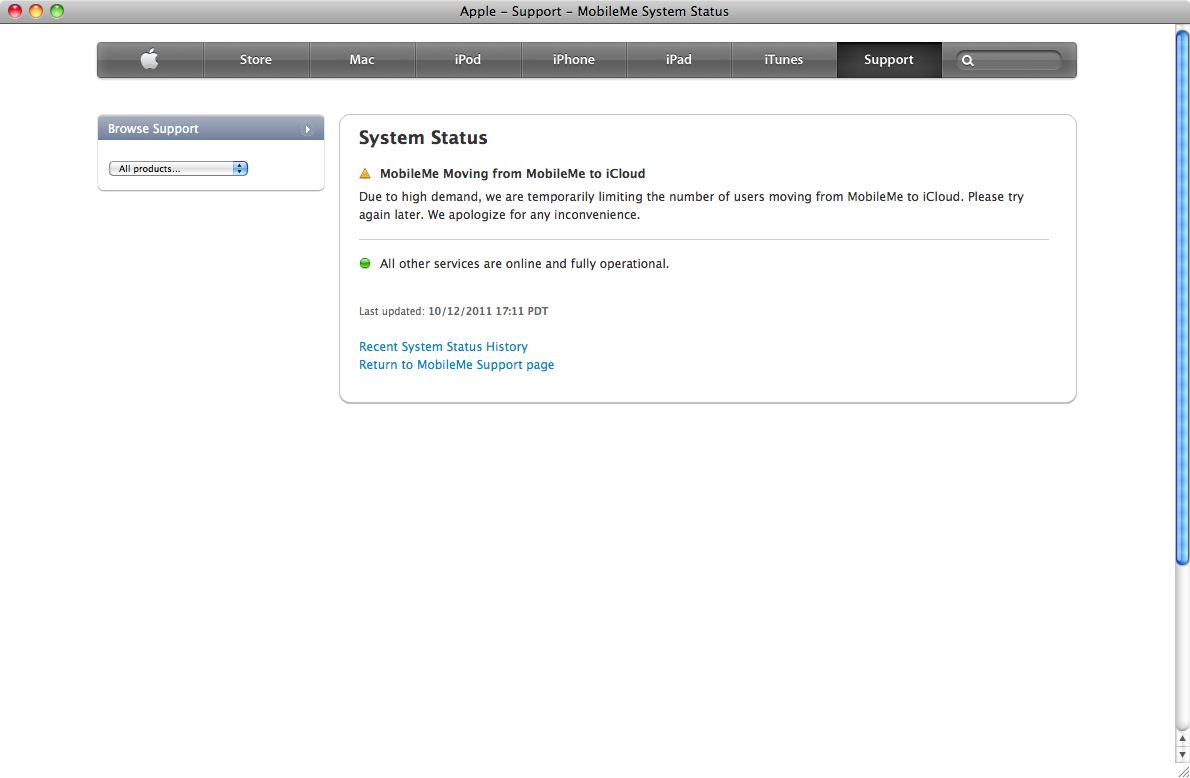
Task: Click the Browse Support header
Action: coord(211,128)
